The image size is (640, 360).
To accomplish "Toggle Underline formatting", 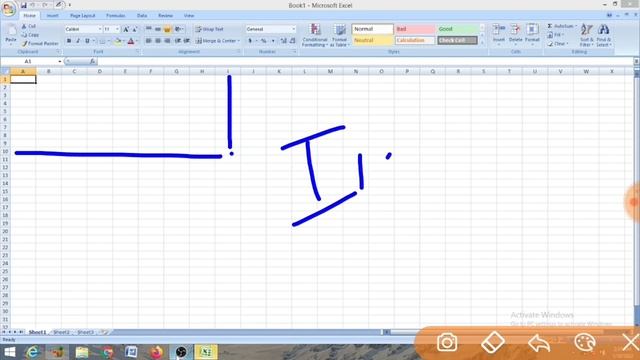I will pyautogui.click(x=87, y=41).
